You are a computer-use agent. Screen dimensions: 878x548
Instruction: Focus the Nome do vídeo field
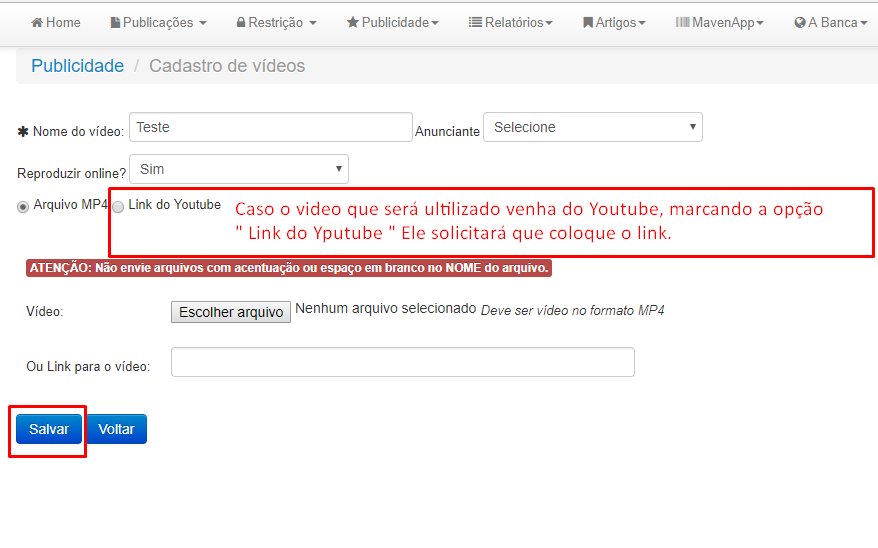(x=271, y=127)
